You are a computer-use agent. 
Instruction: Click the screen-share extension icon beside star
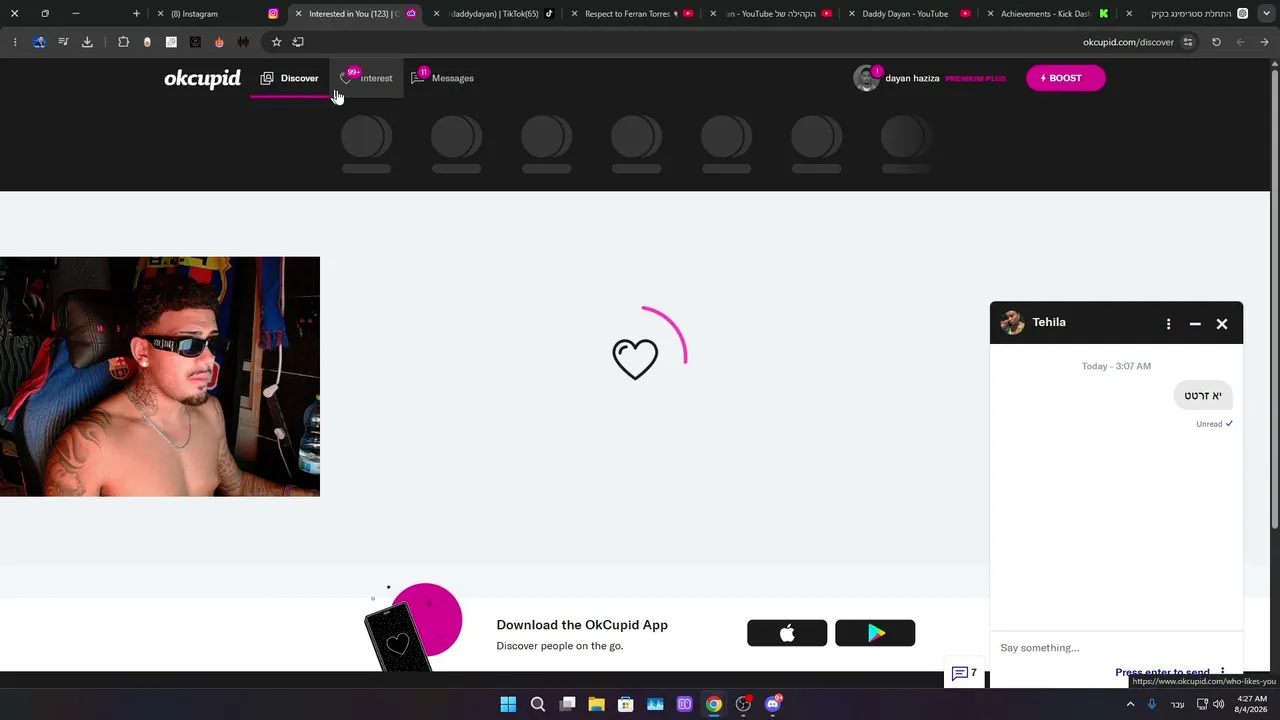(298, 42)
